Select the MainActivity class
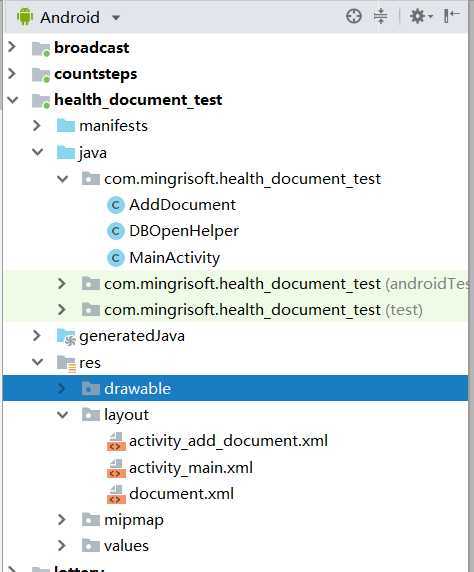Screen dimensions: 474x572 (x=174, y=258)
